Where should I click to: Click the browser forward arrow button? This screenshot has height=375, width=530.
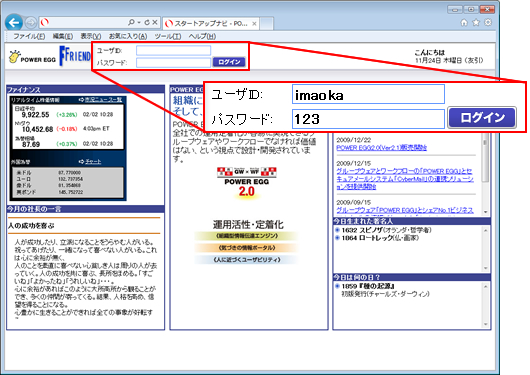[x=31, y=23]
